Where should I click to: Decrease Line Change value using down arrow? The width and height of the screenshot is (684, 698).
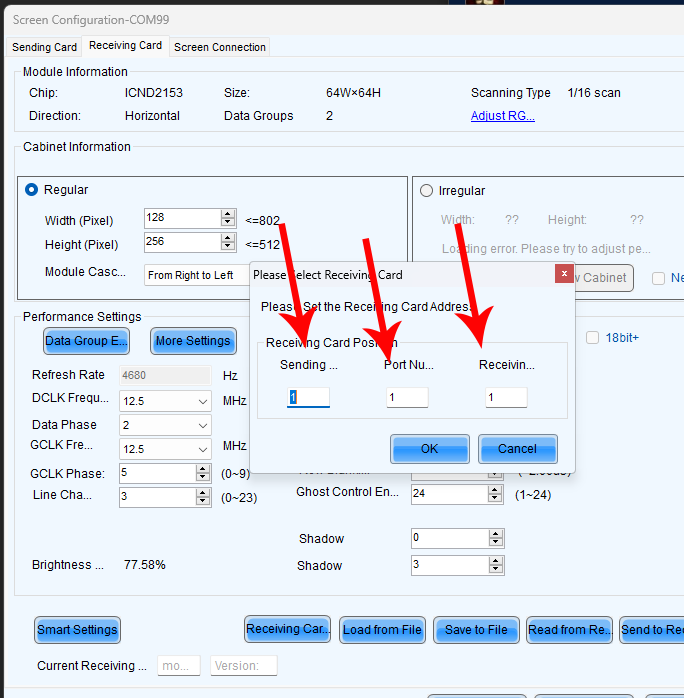(x=203, y=501)
